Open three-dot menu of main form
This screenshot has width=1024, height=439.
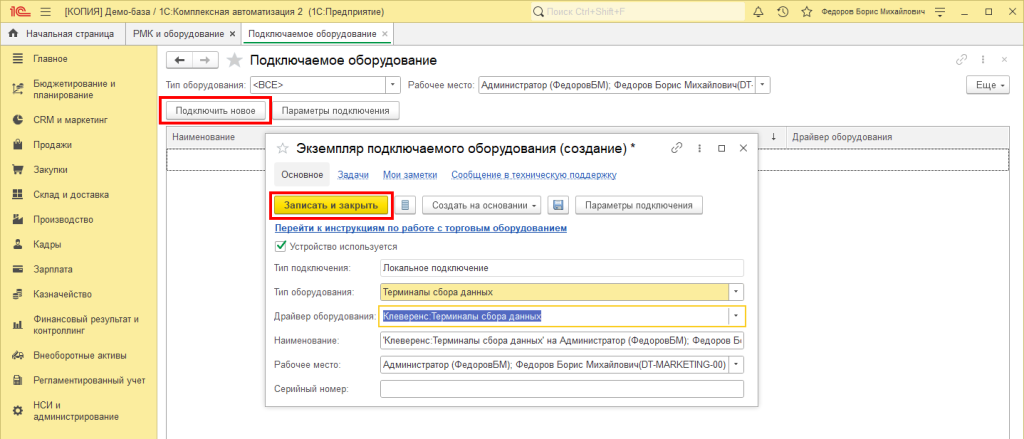[982, 59]
